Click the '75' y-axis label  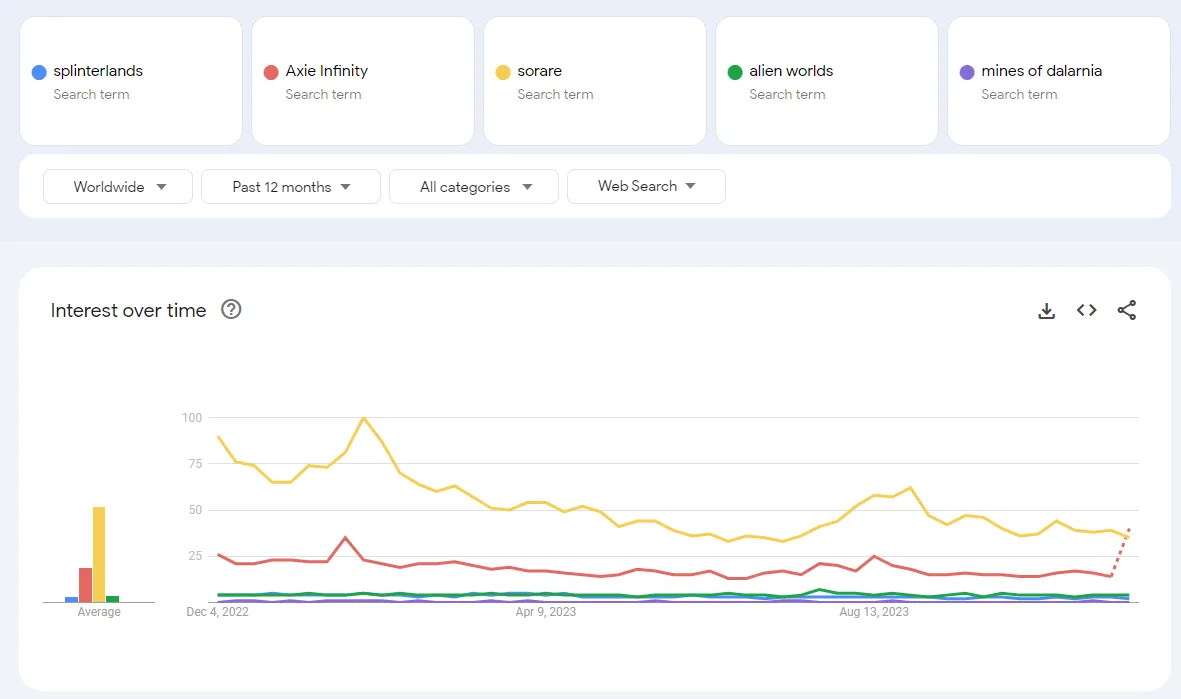(x=195, y=463)
